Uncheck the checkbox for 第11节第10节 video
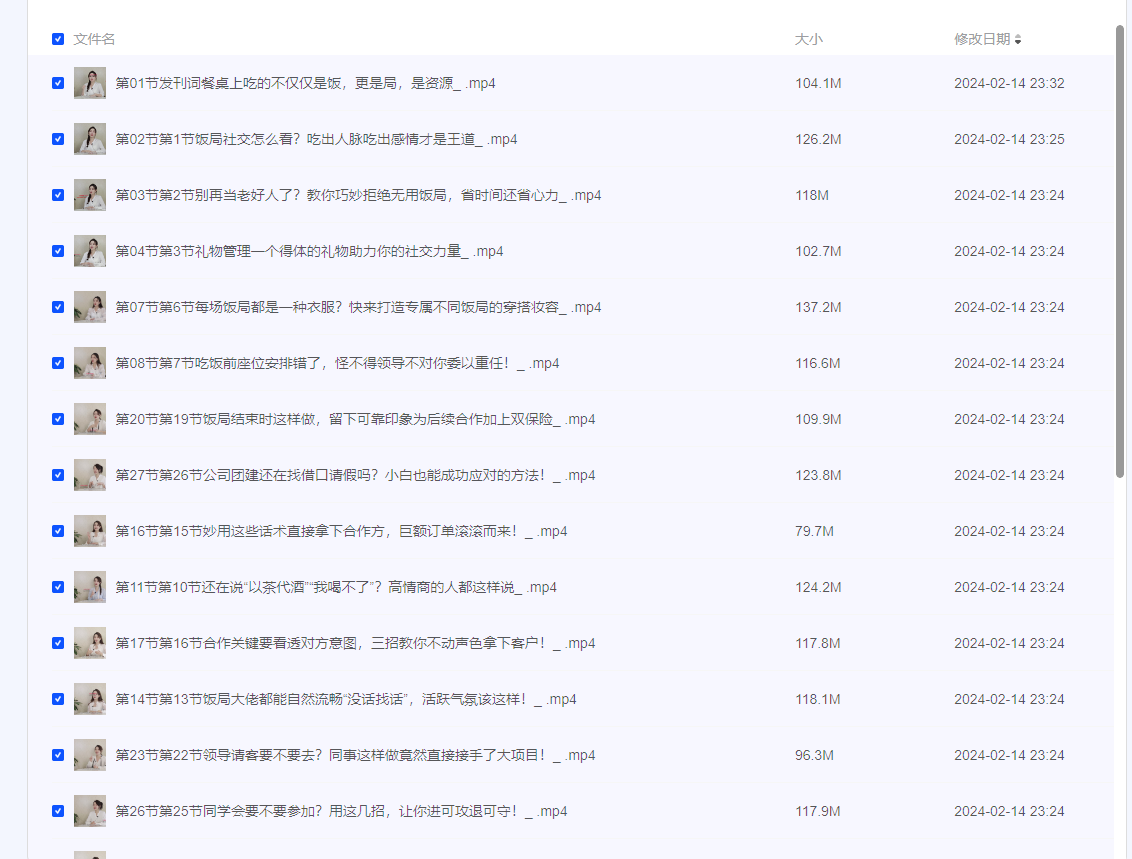This screenshot has height=859, width=1132. 58,587
